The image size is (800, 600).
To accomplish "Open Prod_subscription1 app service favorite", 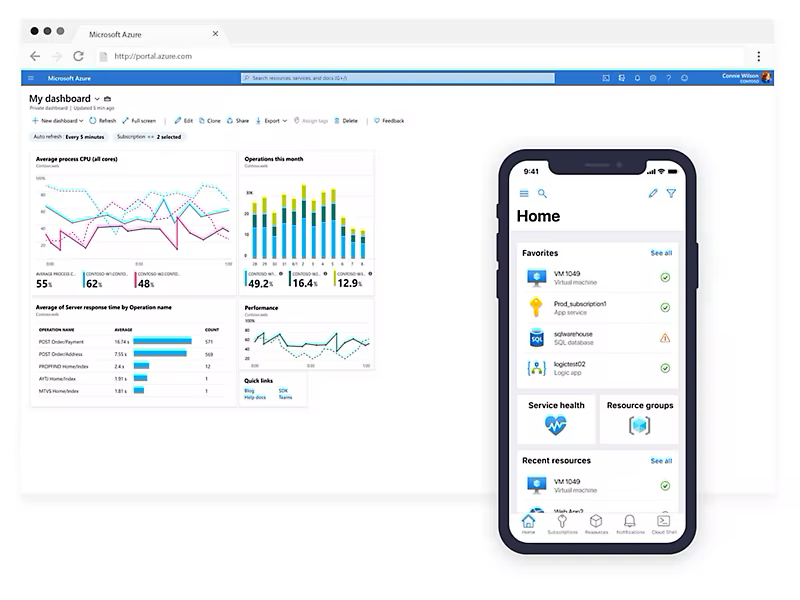I will point(598,308).
